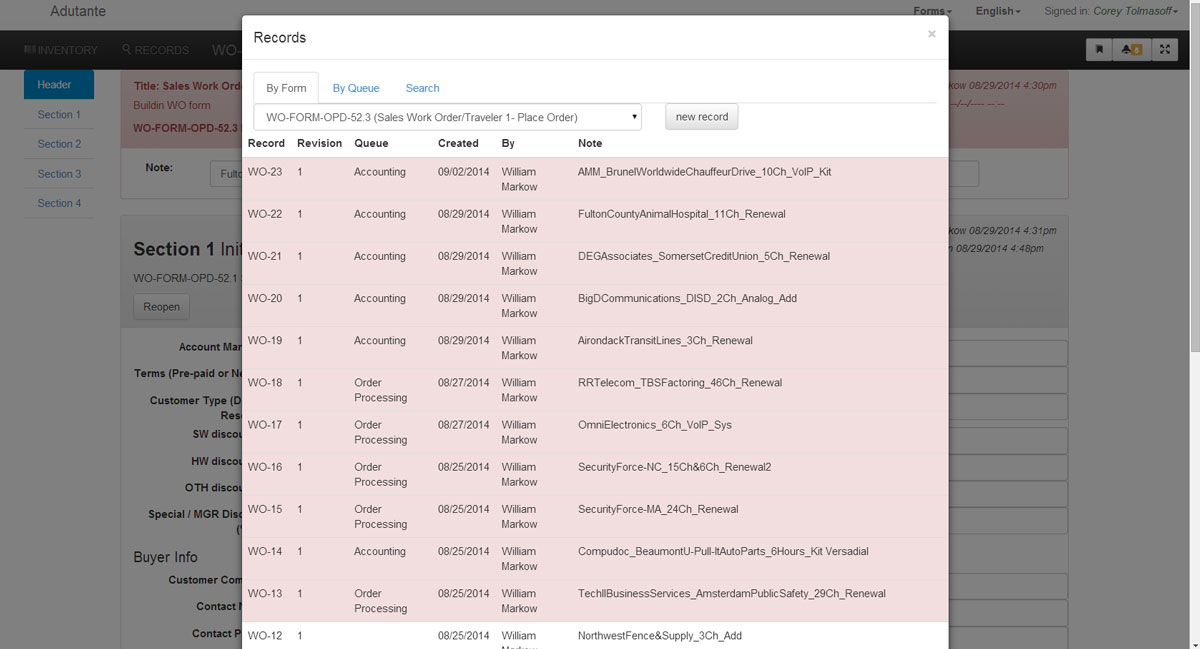This screenshot has width=1200, height=649.
Task: Expand the WO-FORM-OPD-52.3 form selector
Action: point(448,117)
